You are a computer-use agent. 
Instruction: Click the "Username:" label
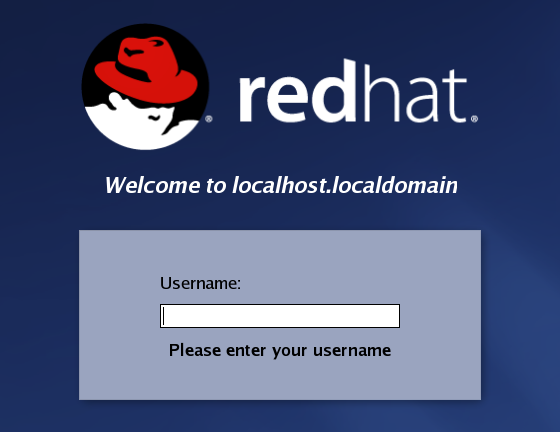200,283
